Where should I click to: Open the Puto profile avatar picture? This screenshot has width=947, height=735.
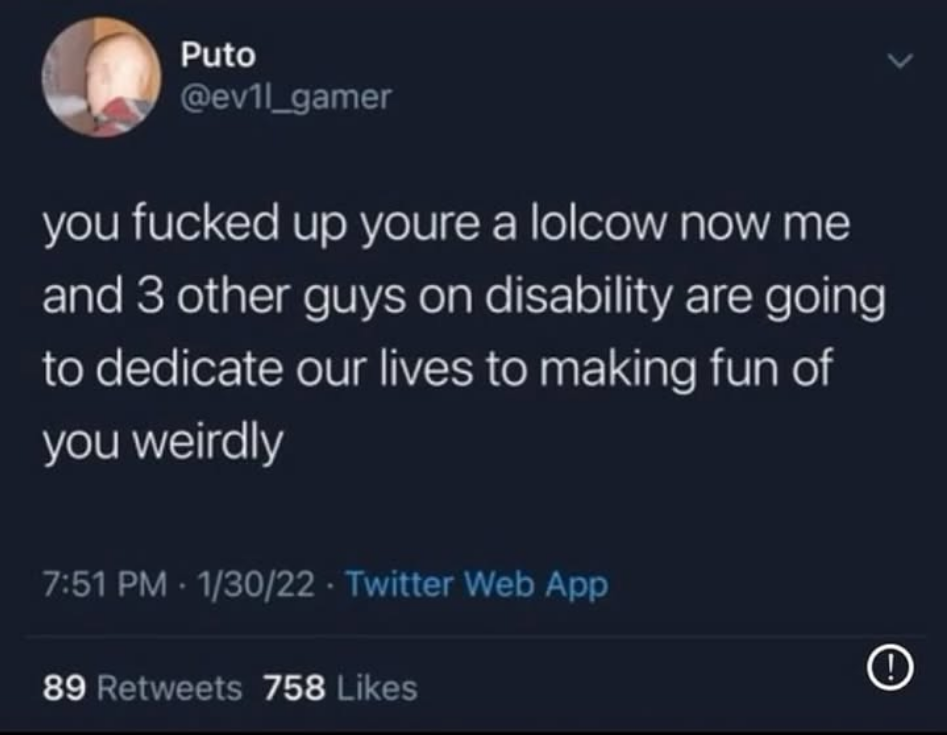click(101, 77)
